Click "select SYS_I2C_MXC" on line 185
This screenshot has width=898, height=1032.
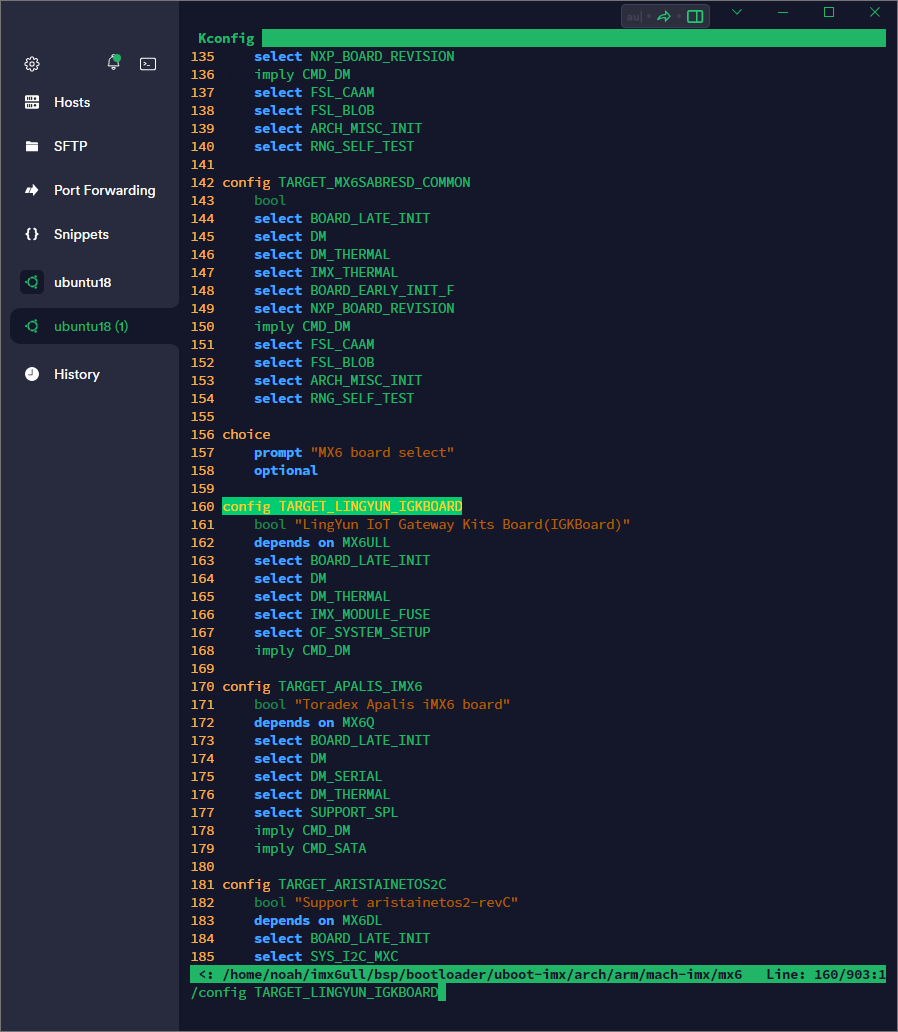coord(326,956)
